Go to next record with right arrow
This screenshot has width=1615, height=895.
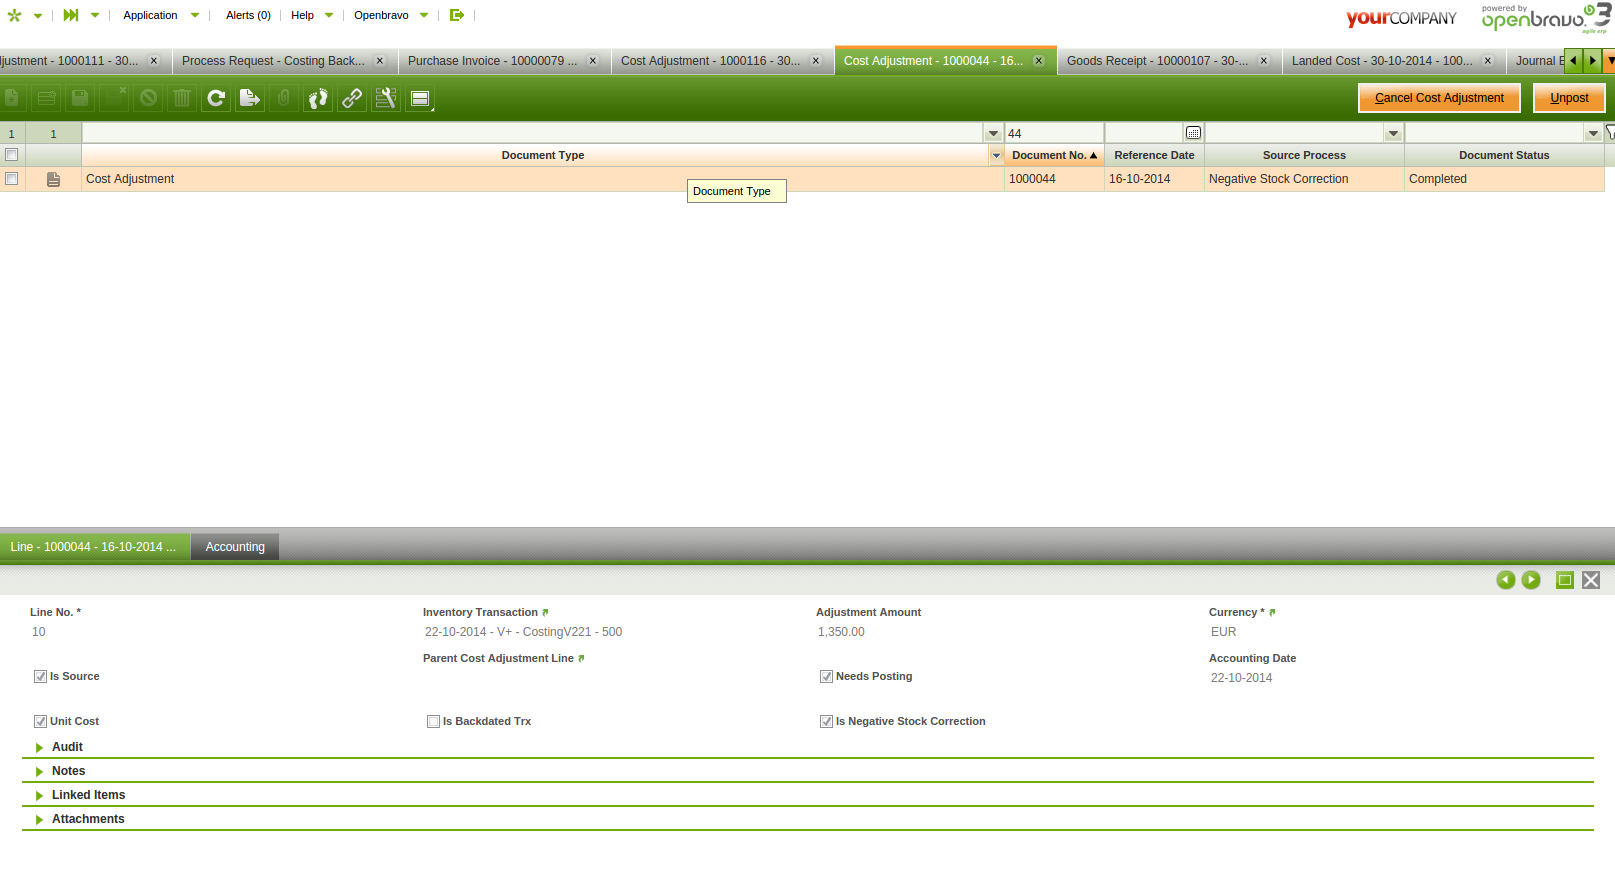click(x=1531, y=580)
